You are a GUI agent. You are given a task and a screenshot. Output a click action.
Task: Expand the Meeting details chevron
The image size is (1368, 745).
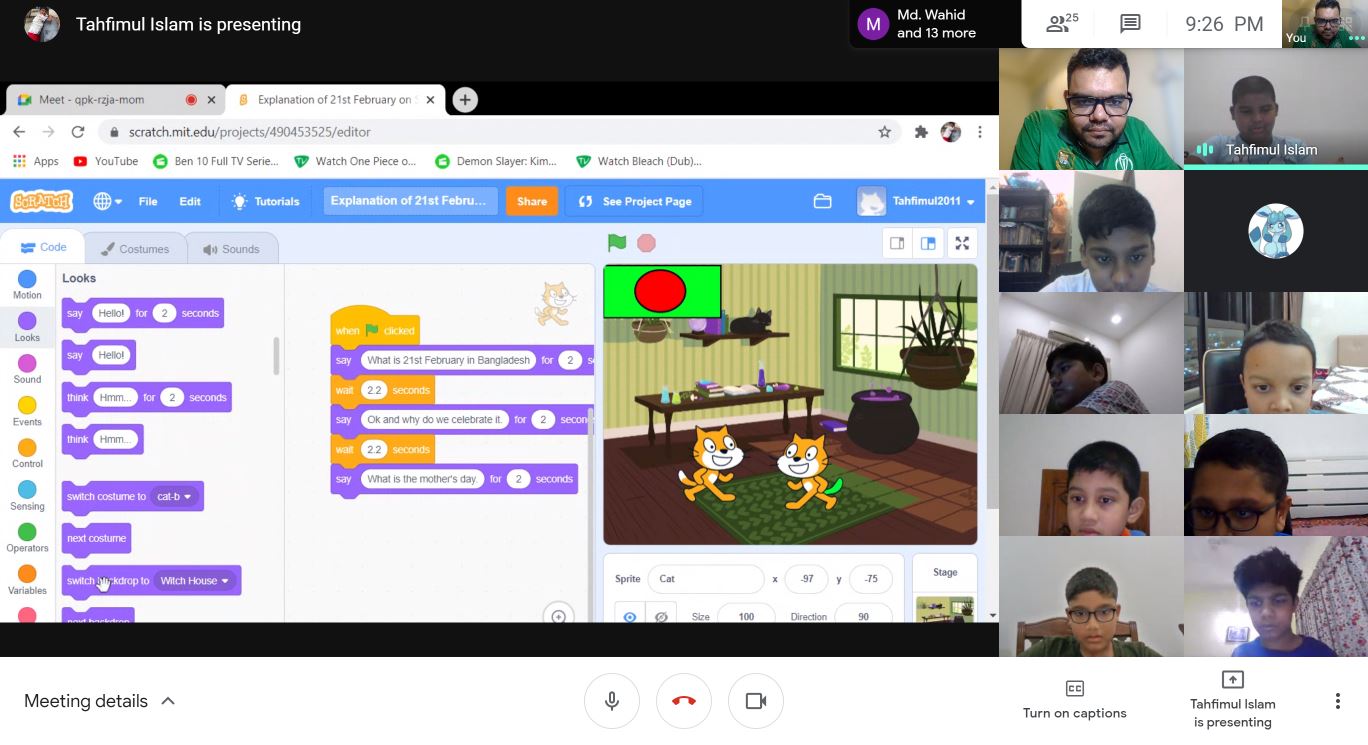coord(168,701)
